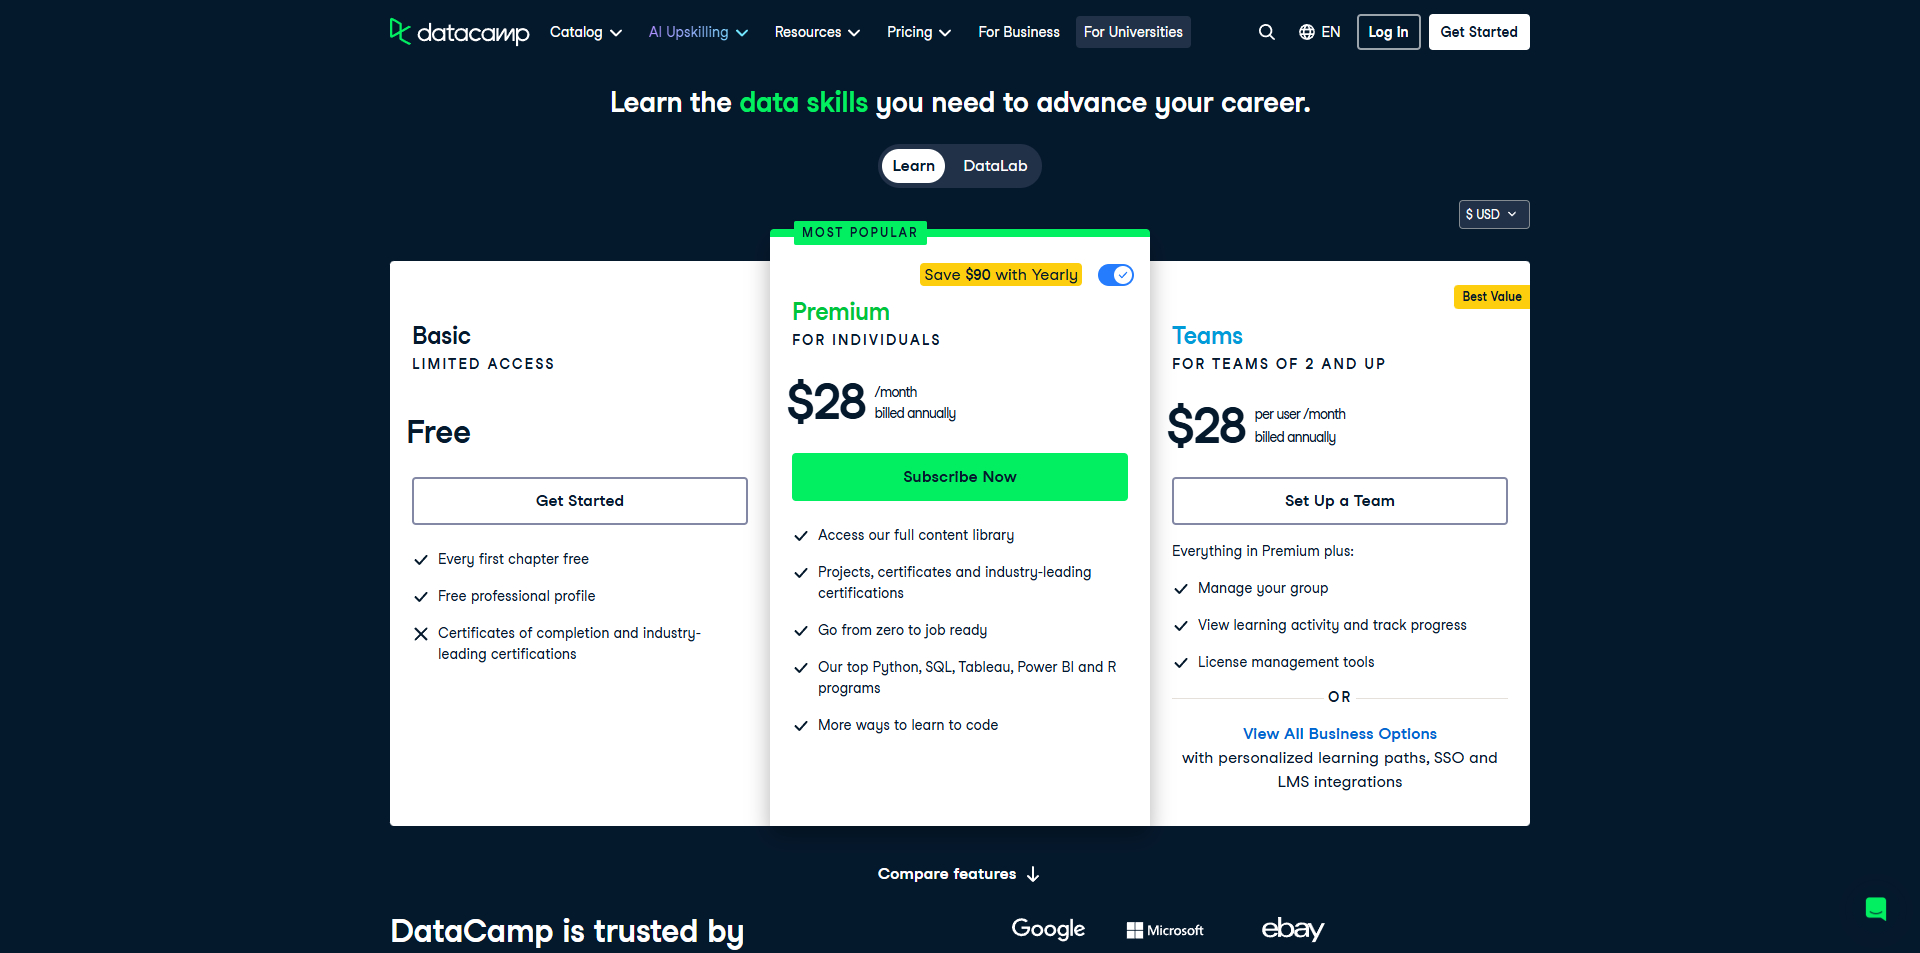
Task: Click the Microsoft logo
Action: (1164, 930)
